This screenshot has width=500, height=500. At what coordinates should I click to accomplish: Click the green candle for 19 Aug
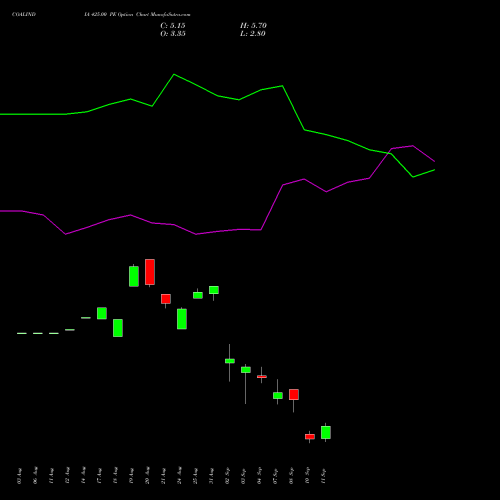coord(134,276)
